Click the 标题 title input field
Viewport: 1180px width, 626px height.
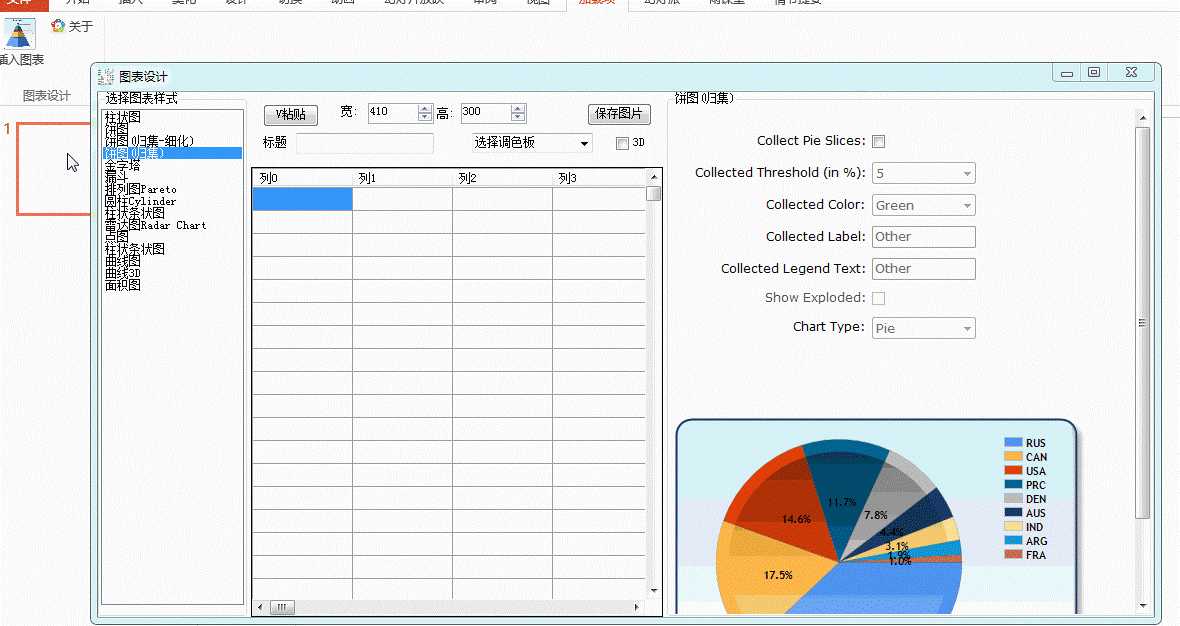[365, 143]
